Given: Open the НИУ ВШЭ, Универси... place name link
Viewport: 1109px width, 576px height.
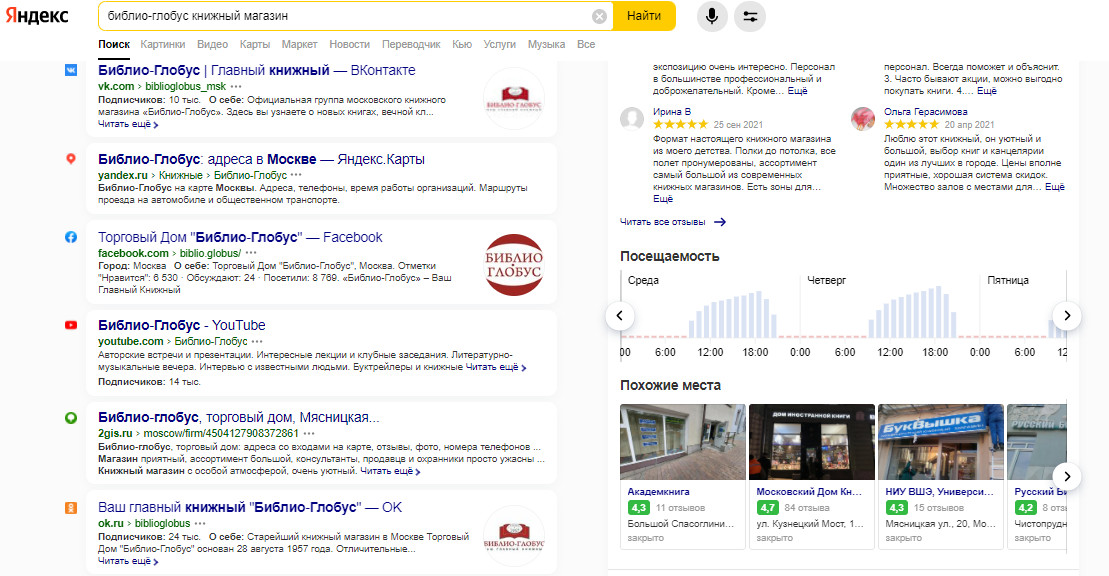Looking at the screenshot, I should (939, 491).
